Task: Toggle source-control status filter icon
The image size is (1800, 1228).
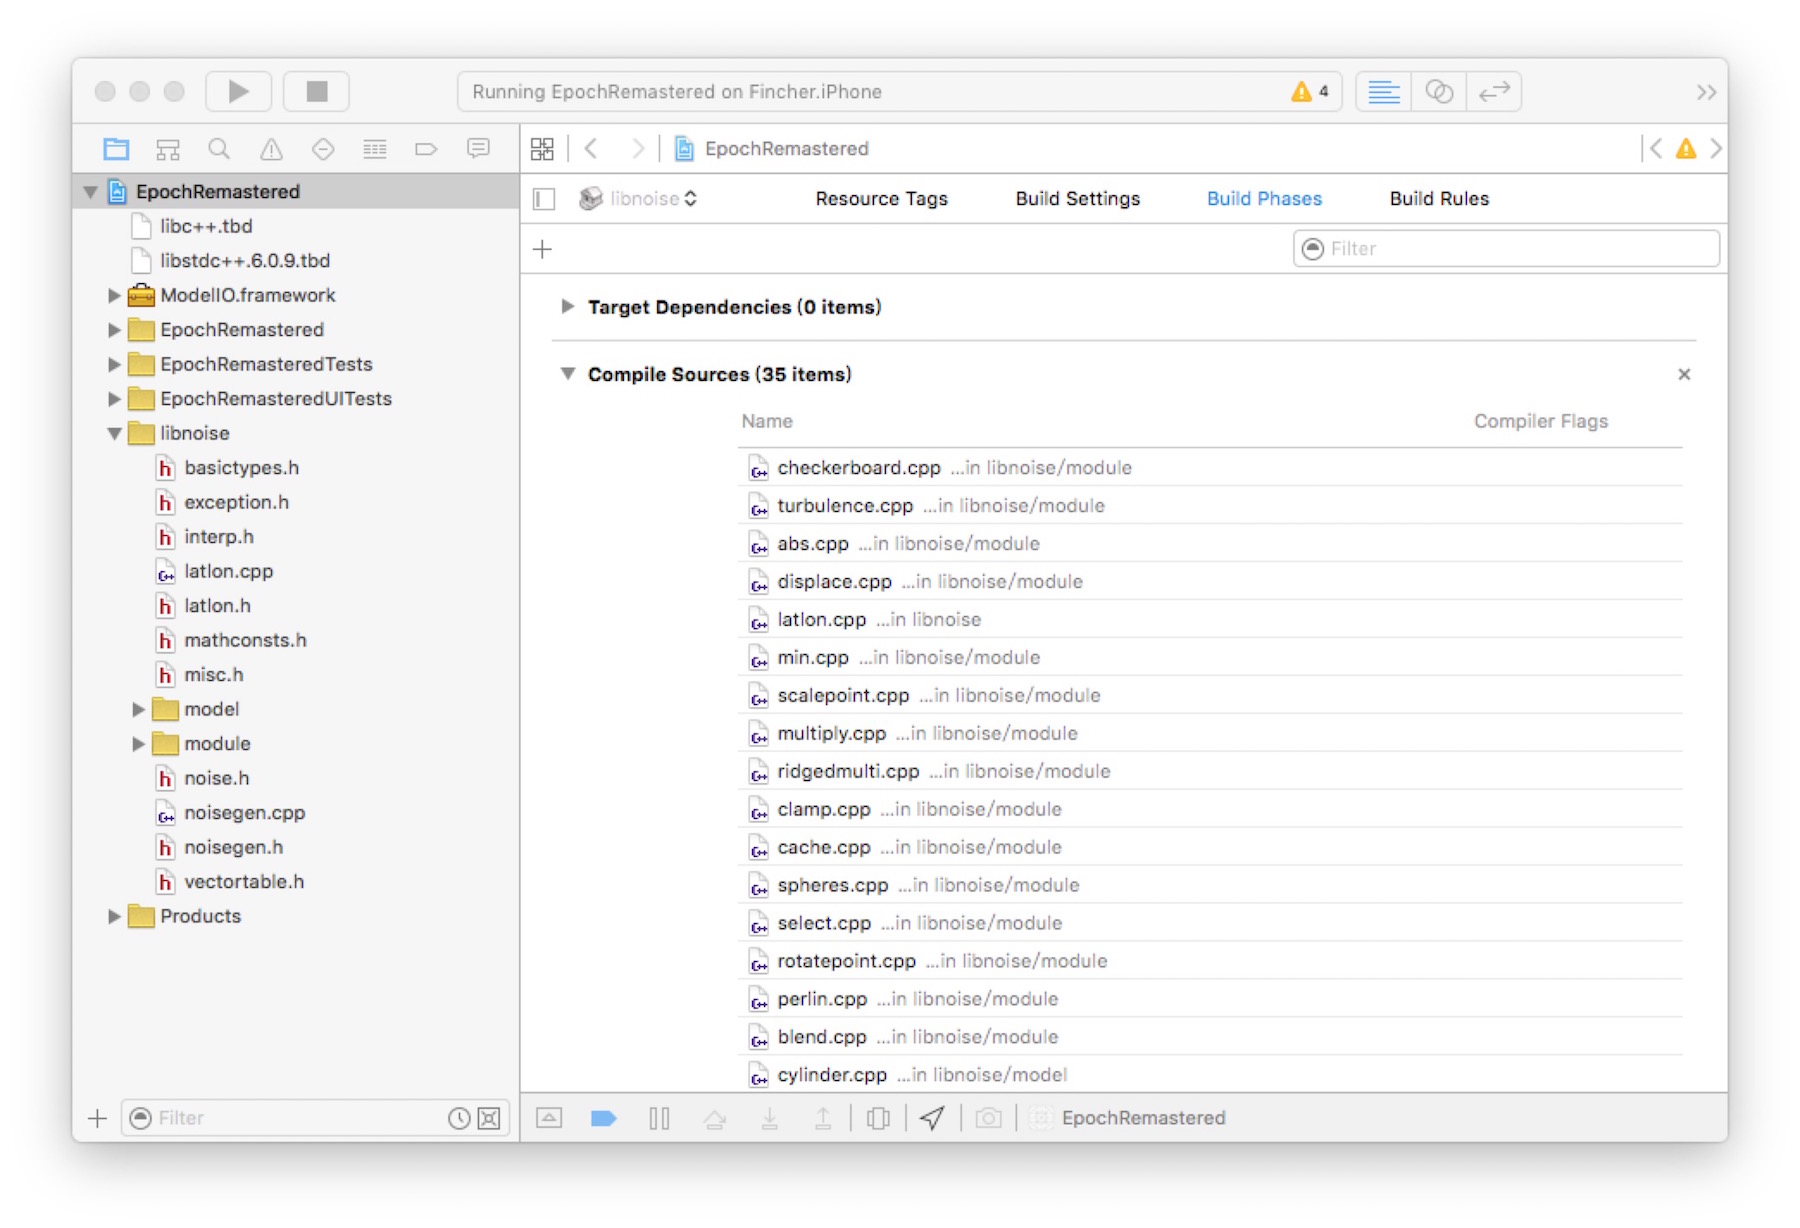Action: pos(489,1118)
